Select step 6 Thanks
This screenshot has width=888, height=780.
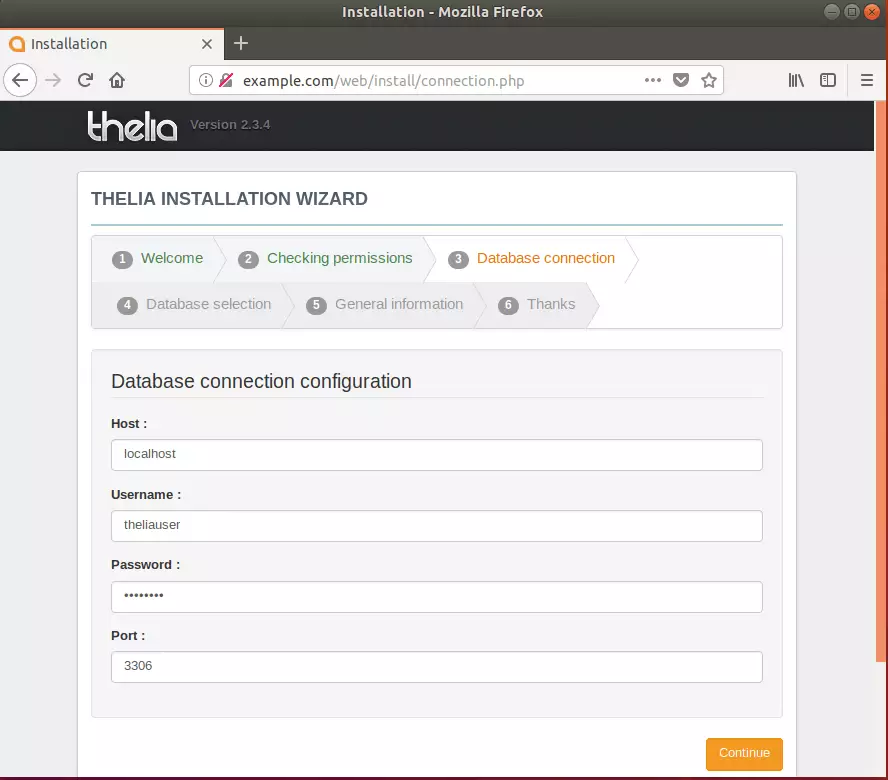click(x=536, y=305)
